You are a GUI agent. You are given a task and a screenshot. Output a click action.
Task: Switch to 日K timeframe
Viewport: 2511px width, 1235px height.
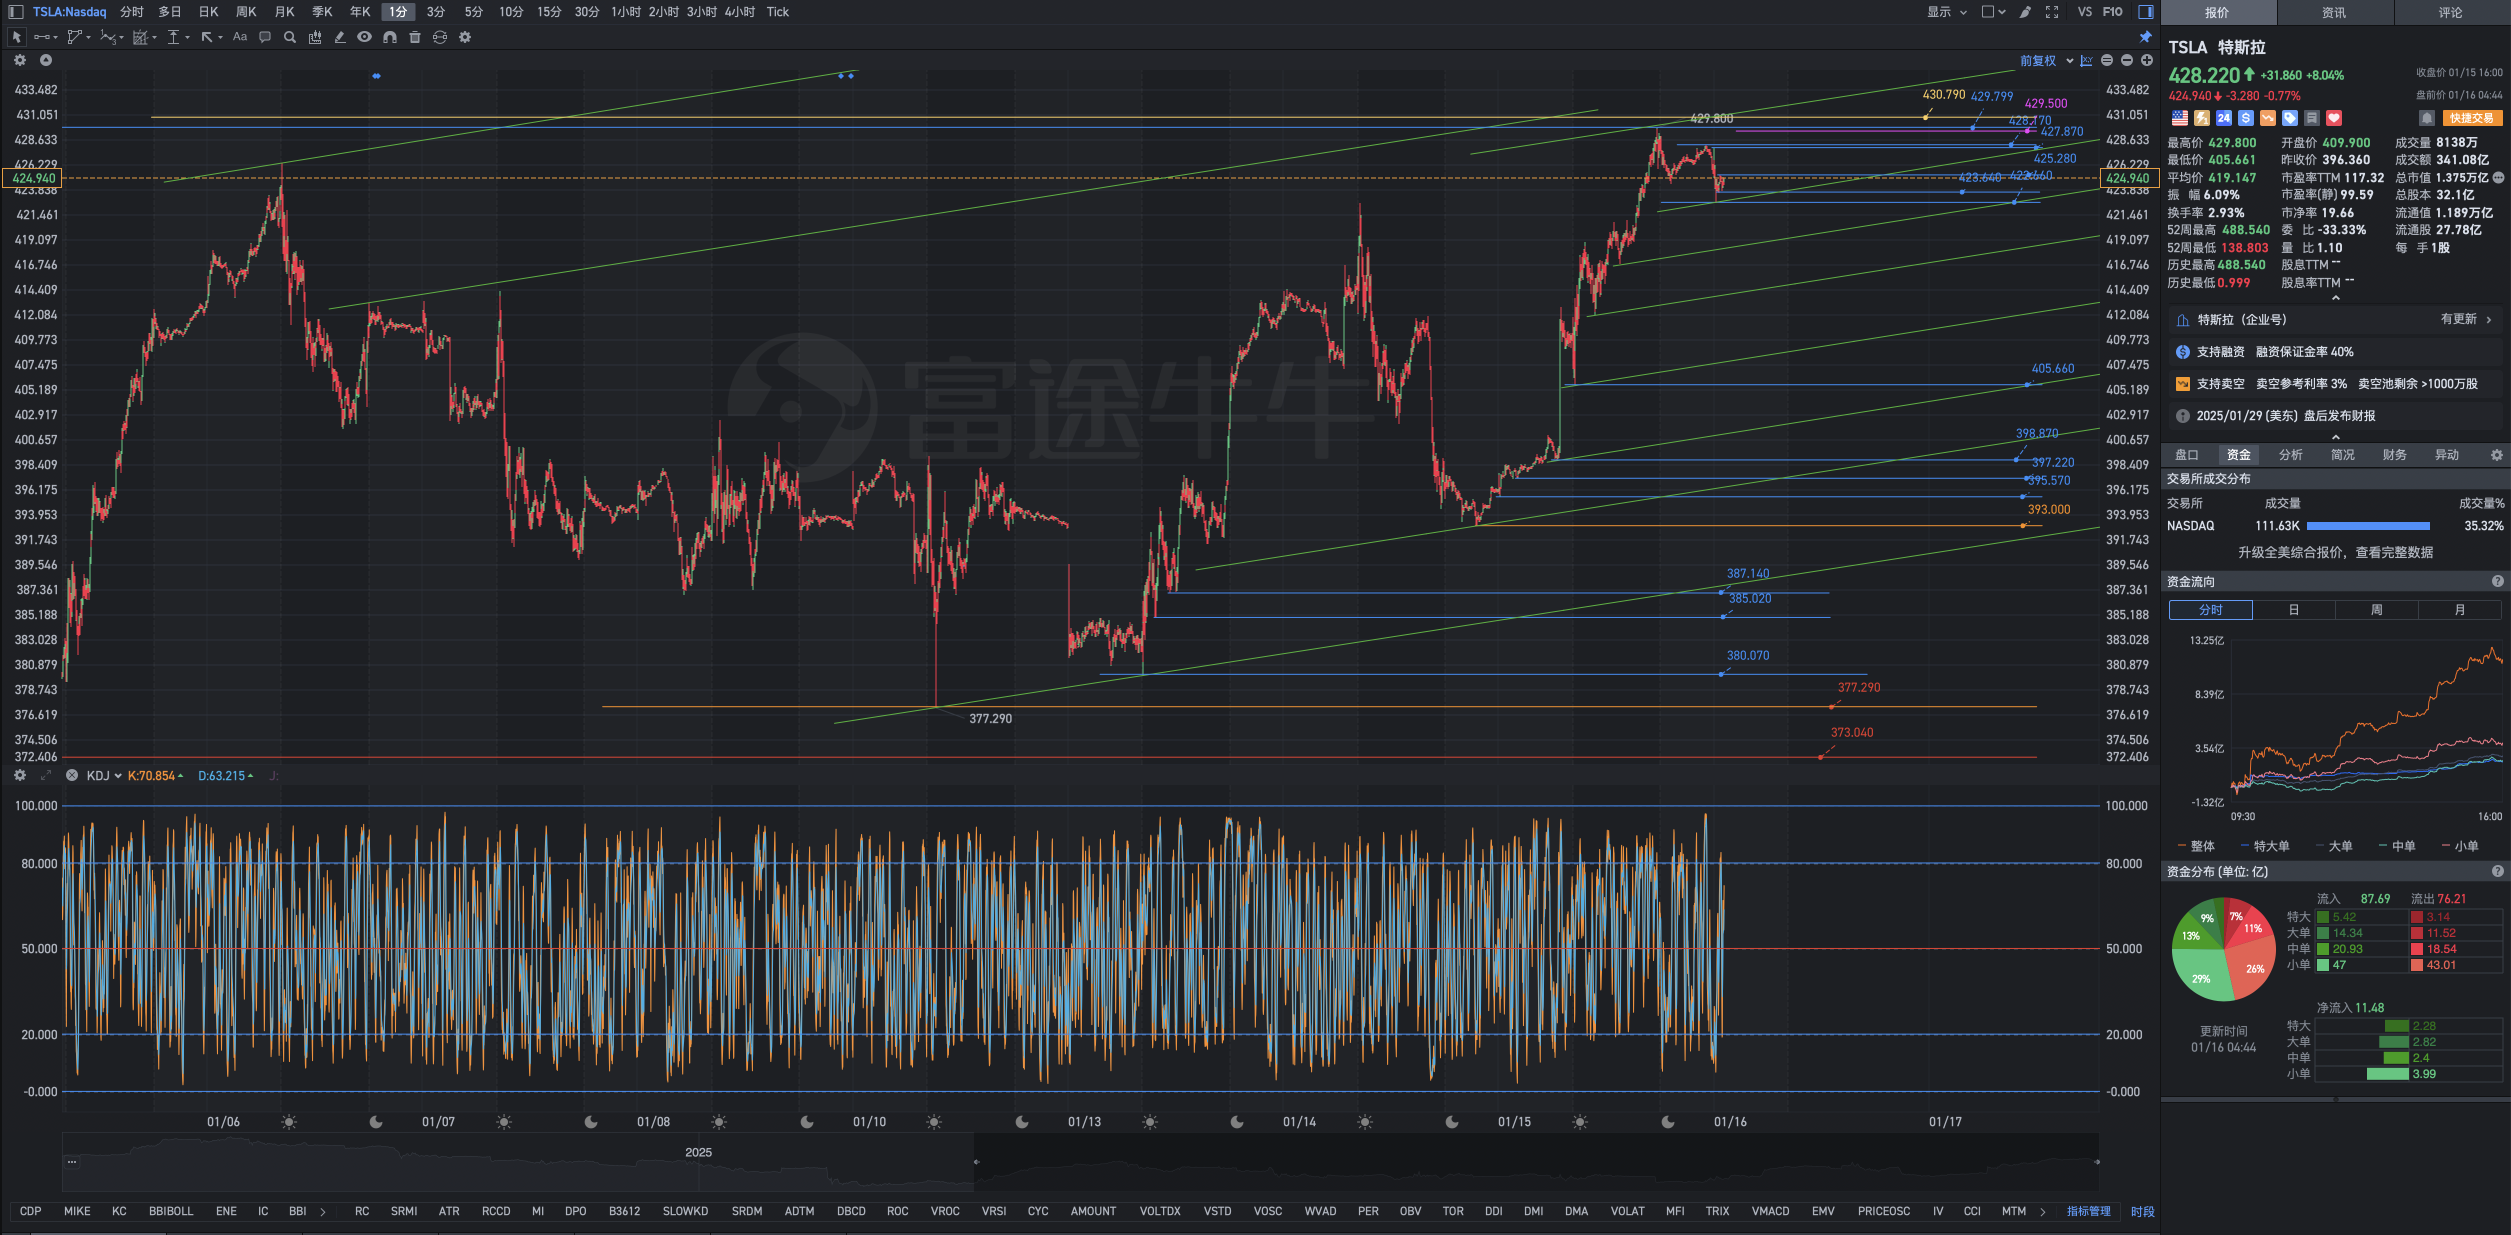pos(208,12)
